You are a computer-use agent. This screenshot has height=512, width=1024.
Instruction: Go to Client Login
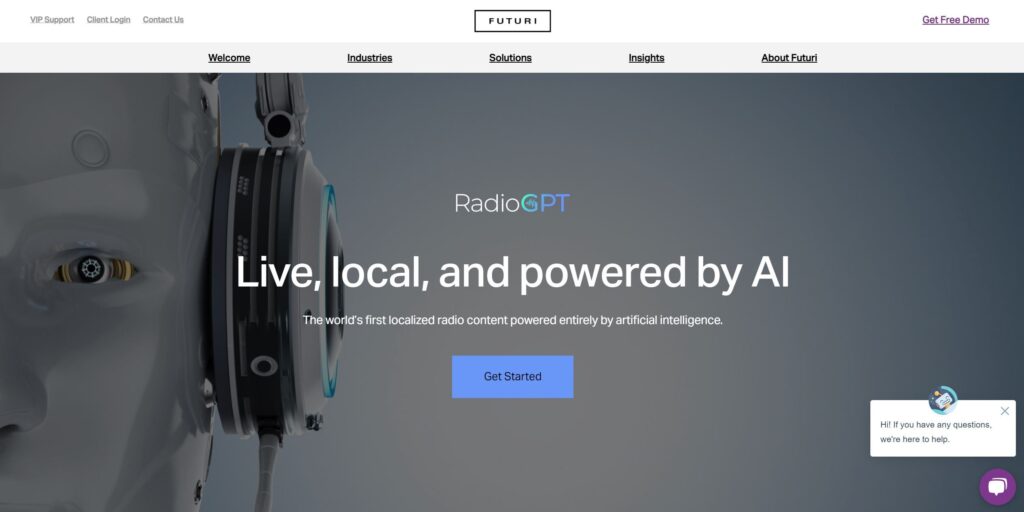[x=108, y=20]
